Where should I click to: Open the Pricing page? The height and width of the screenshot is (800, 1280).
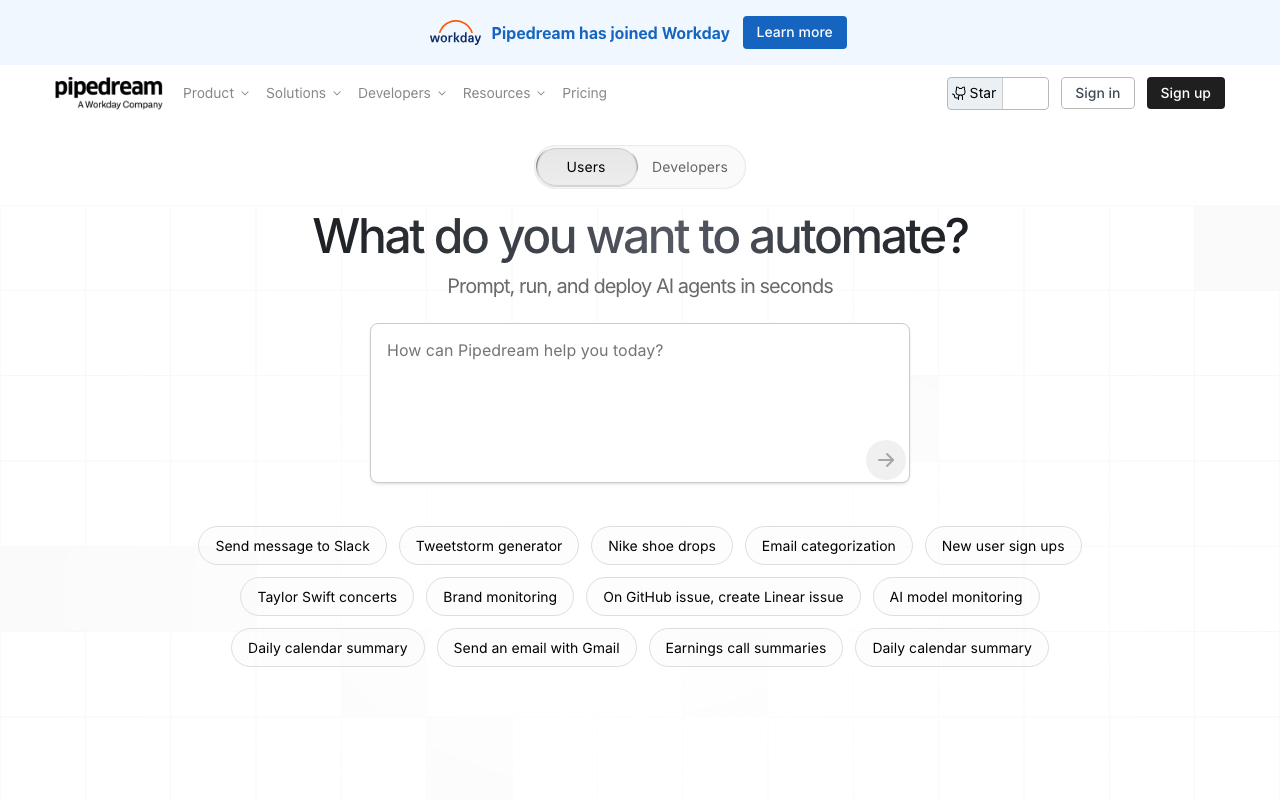point(584,93)
